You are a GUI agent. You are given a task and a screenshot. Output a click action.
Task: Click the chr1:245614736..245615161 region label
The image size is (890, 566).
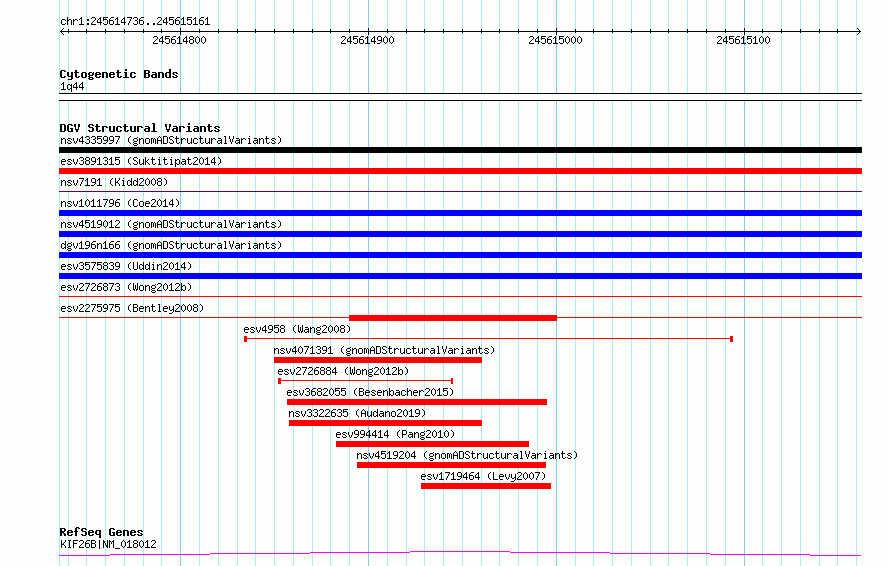(x=135, y=21)
